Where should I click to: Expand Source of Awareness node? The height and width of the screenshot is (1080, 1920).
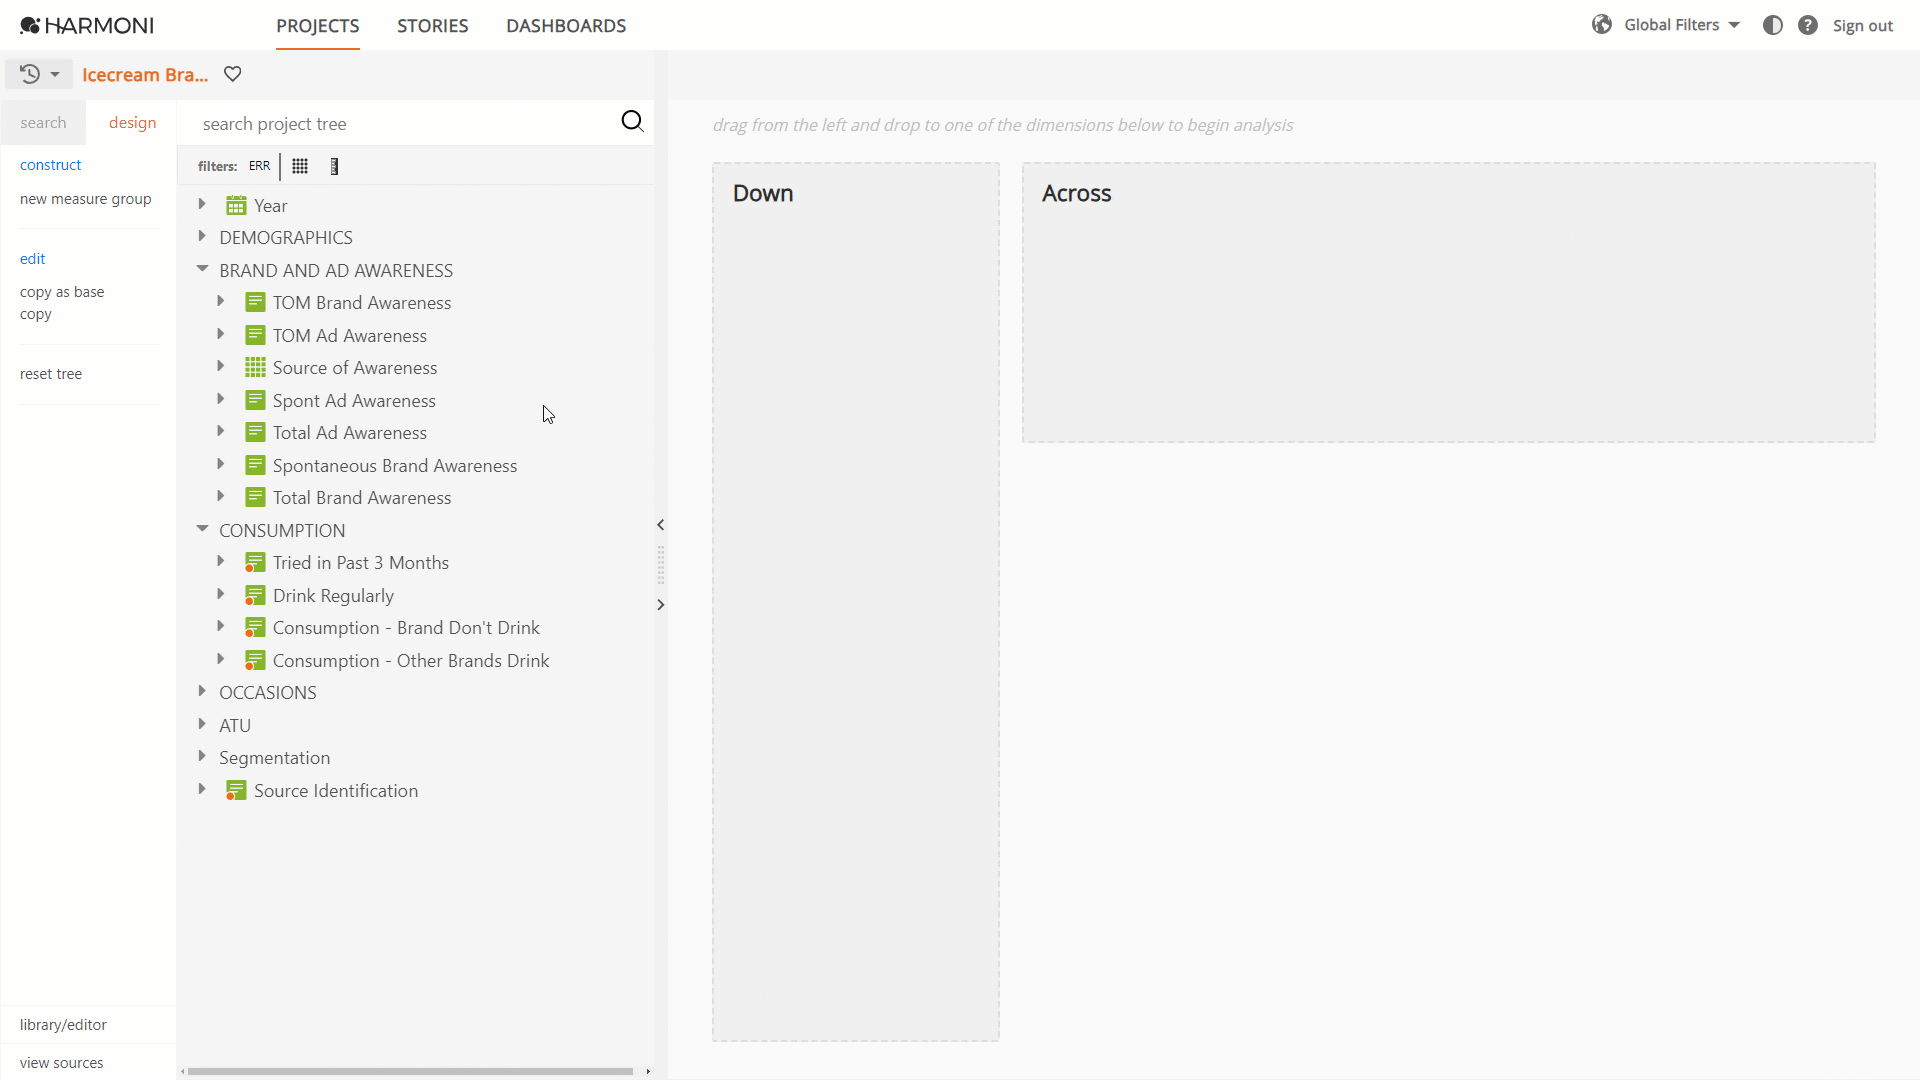point(221,366)
